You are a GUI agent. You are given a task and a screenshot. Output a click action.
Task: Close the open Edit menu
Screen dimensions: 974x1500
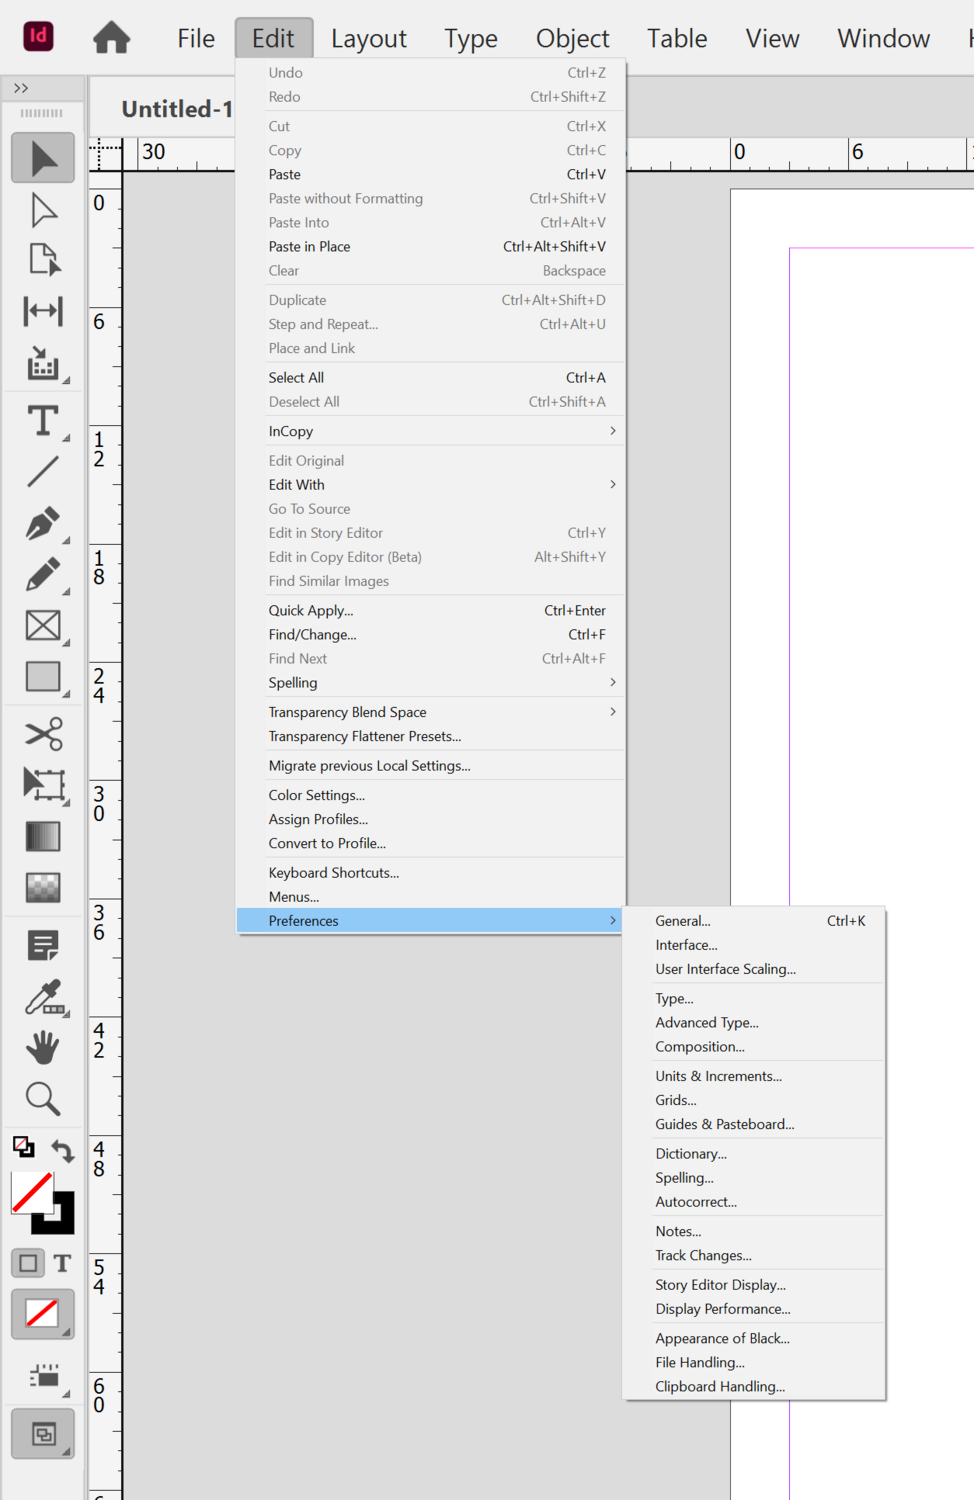(x=273, y=39)
